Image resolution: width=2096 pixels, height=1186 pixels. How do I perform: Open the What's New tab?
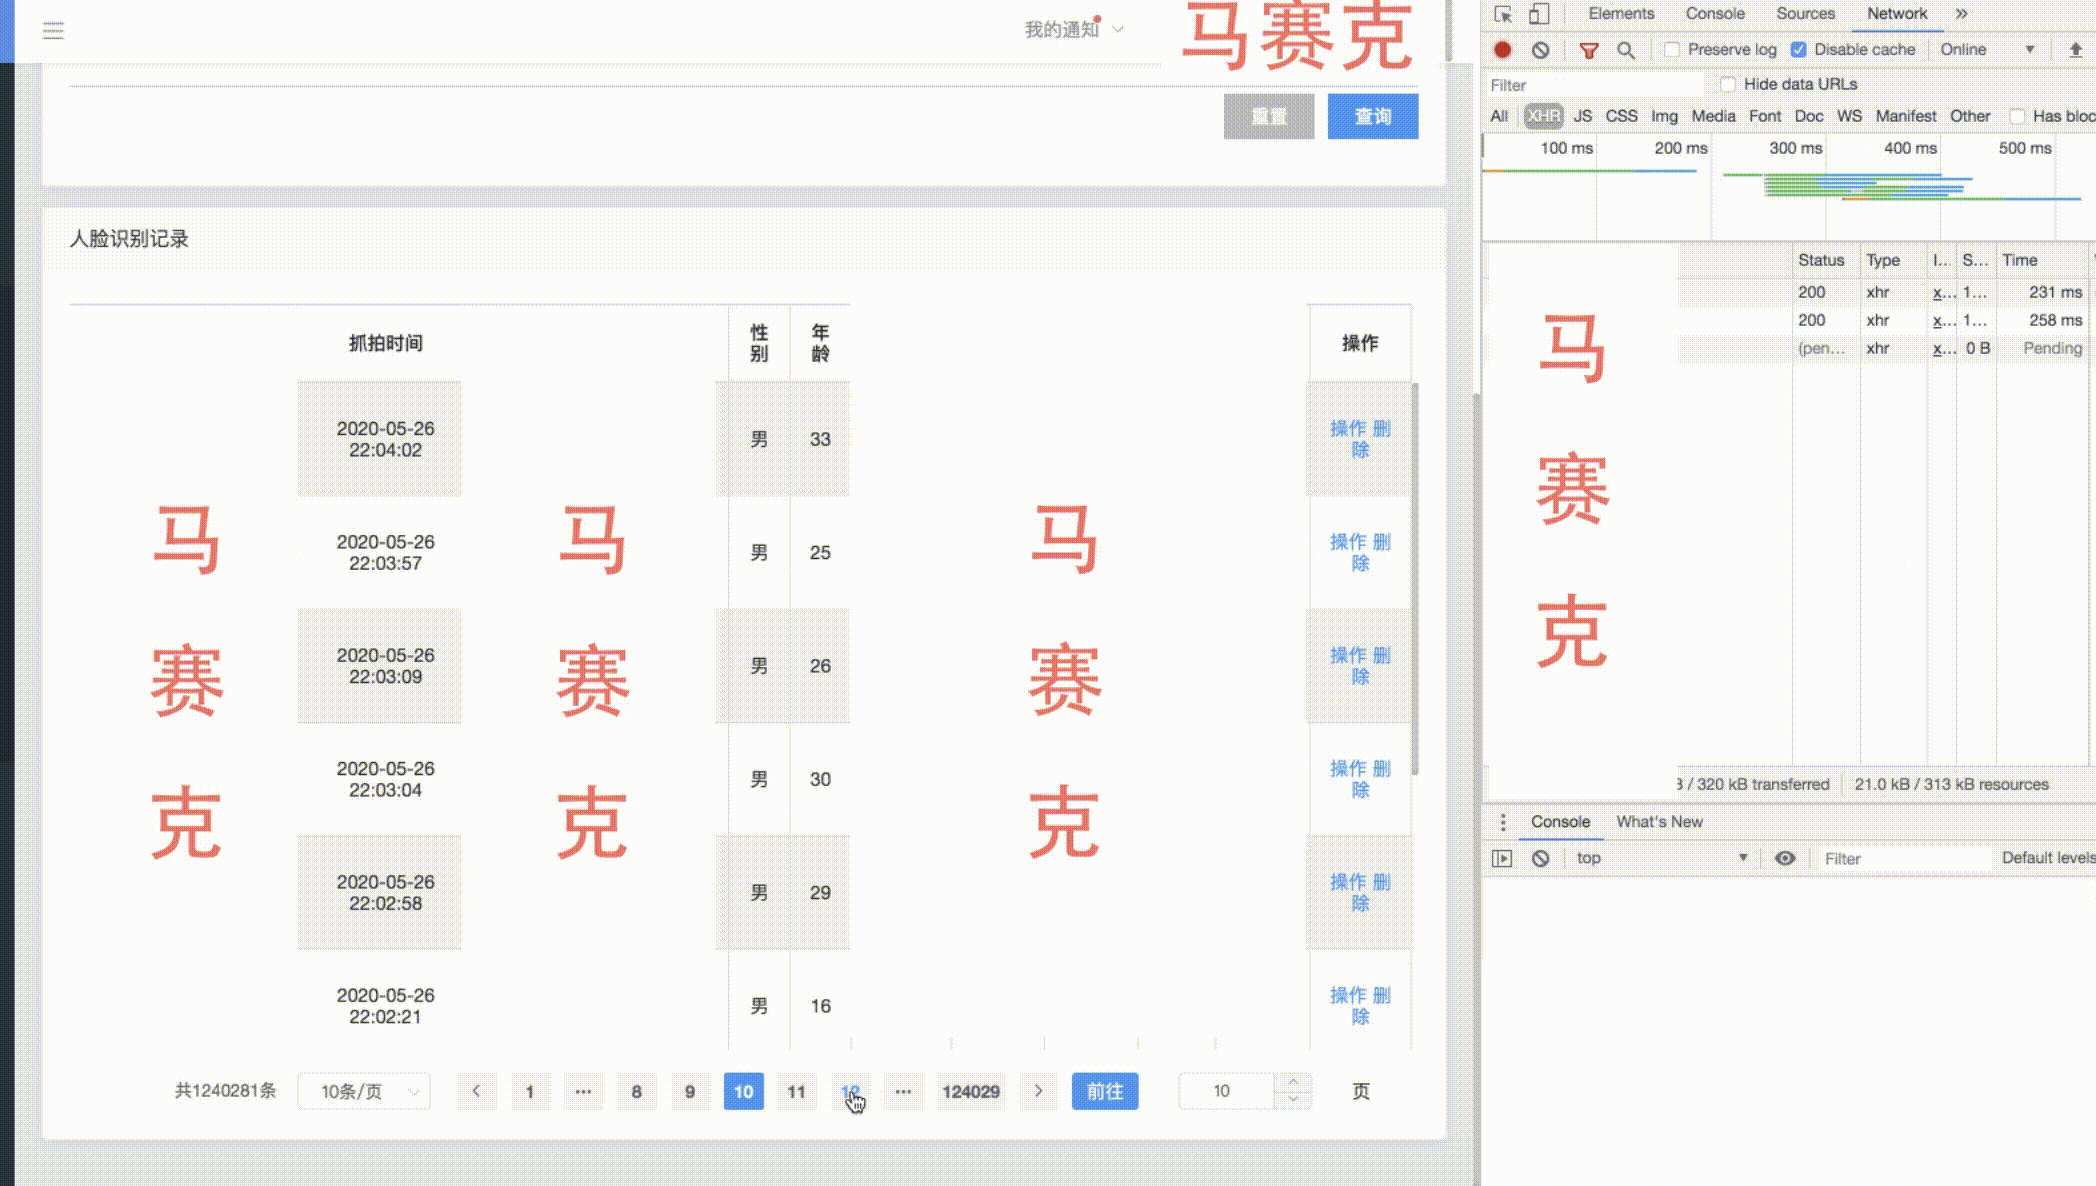click(x=1659, y=821)
